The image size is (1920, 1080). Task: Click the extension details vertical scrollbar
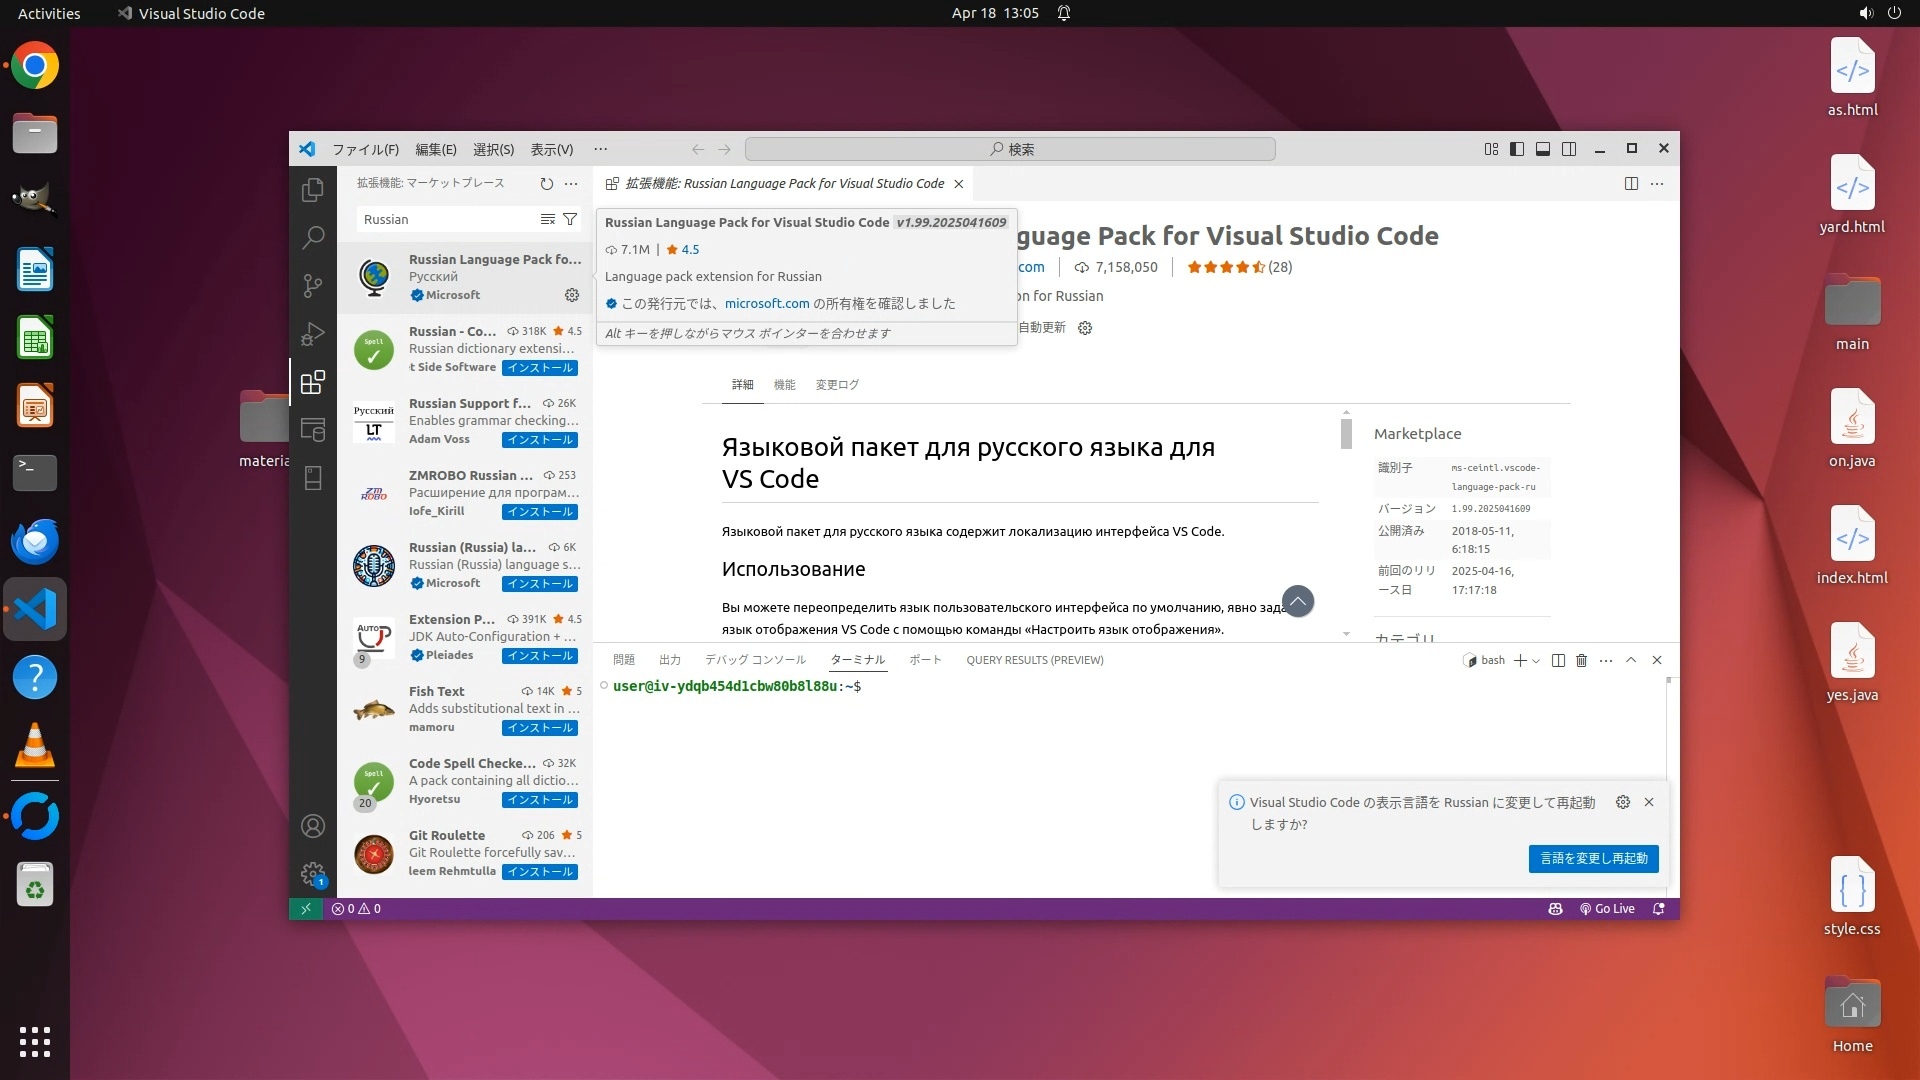coord(1346,434)
